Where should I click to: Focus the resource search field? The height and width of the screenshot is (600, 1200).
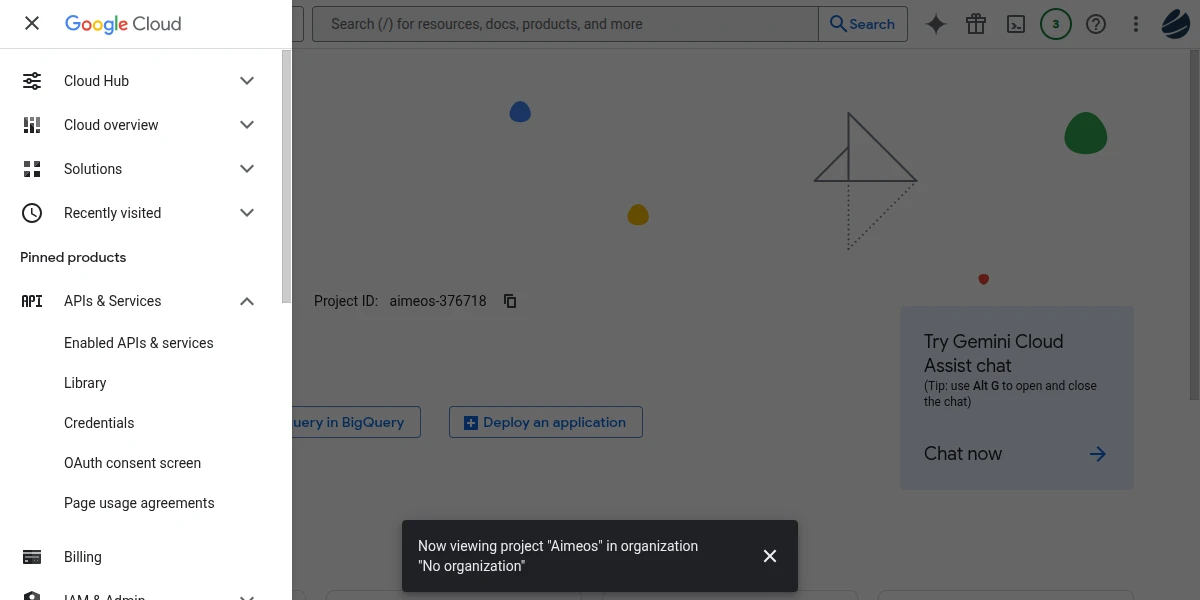coord(565,24)
